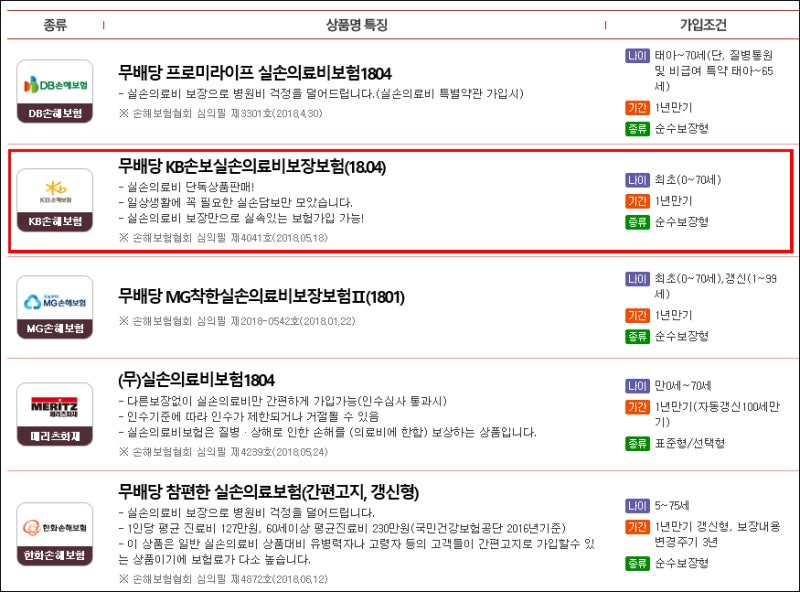Image resolution: width=800 pixels, height=592 pixels.
Task: Open 무배당 KB손보실손의료비보장보험(18.04) product
Action: coord(252,166)
